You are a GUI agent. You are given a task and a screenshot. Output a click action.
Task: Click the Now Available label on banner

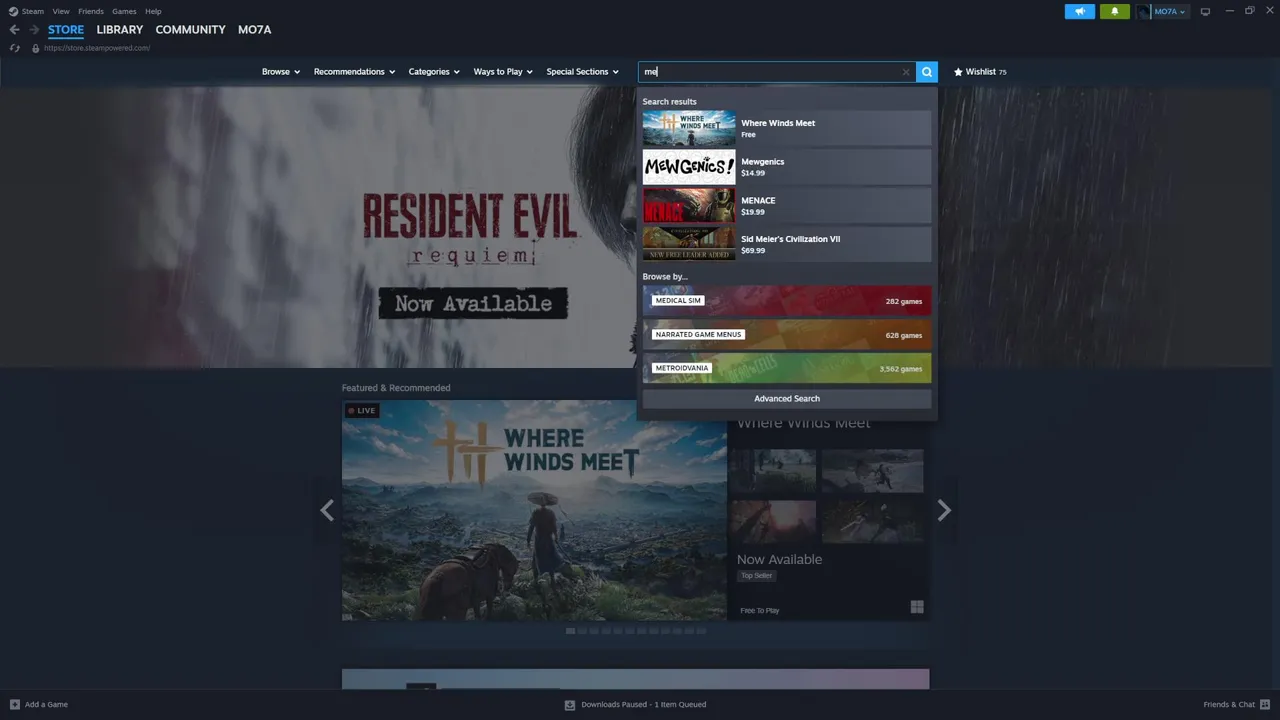click(473, 303)
